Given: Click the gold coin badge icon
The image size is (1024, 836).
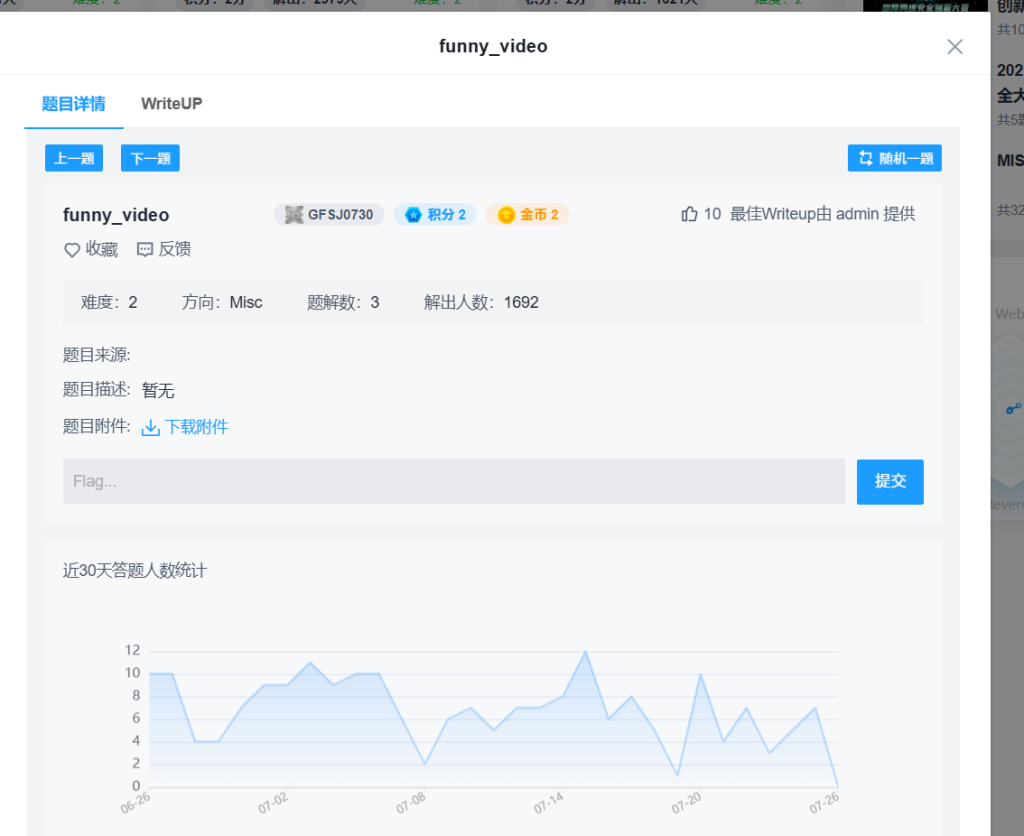Looking at the screenshot, I should pos(506,215).
